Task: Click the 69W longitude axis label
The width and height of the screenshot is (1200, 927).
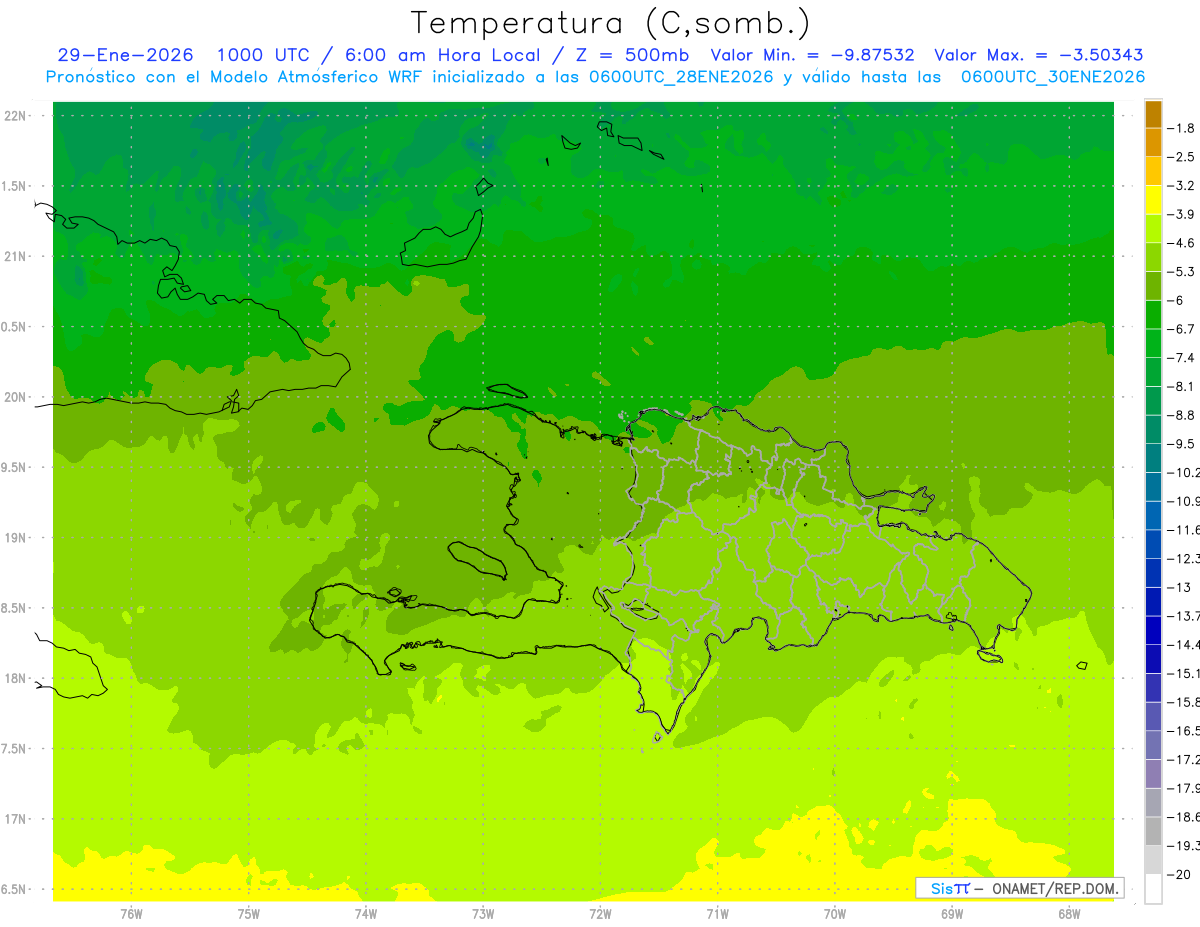Action: tap(952, 914)
